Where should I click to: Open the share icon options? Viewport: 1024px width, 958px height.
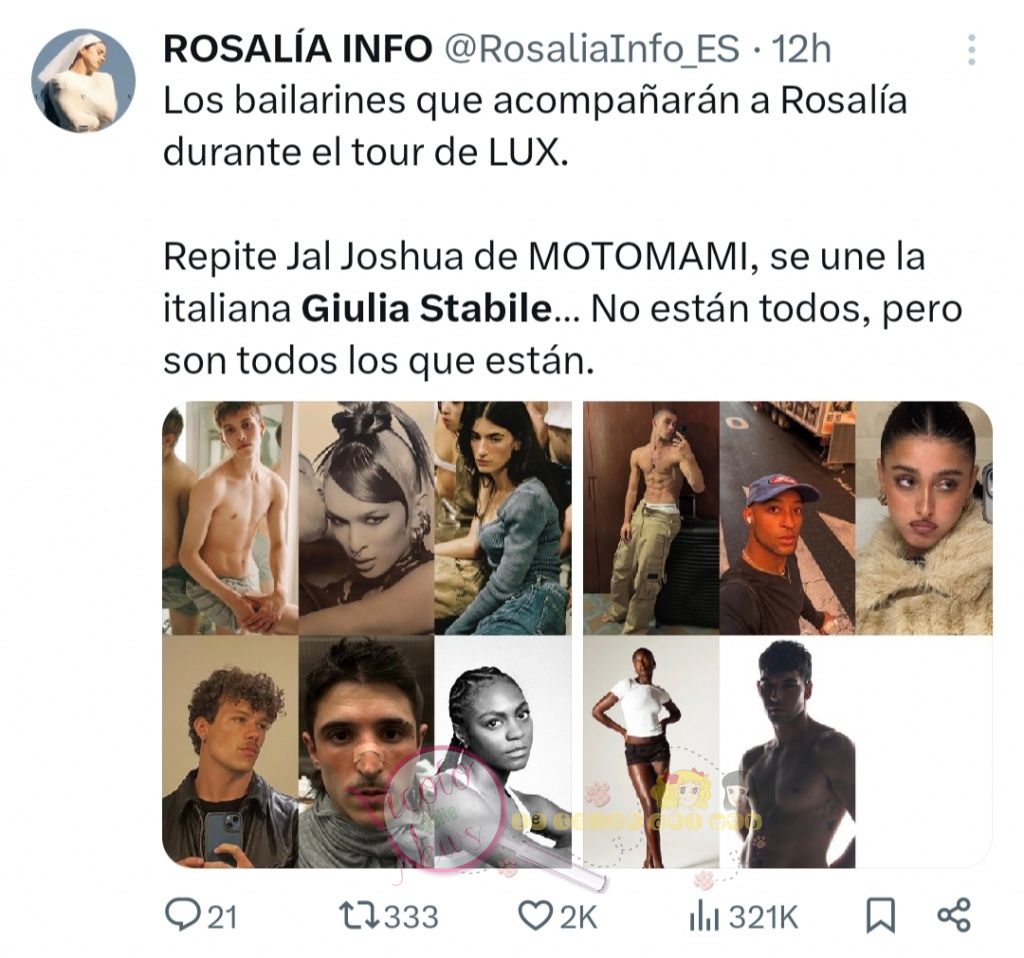click(x=954, y=915)
